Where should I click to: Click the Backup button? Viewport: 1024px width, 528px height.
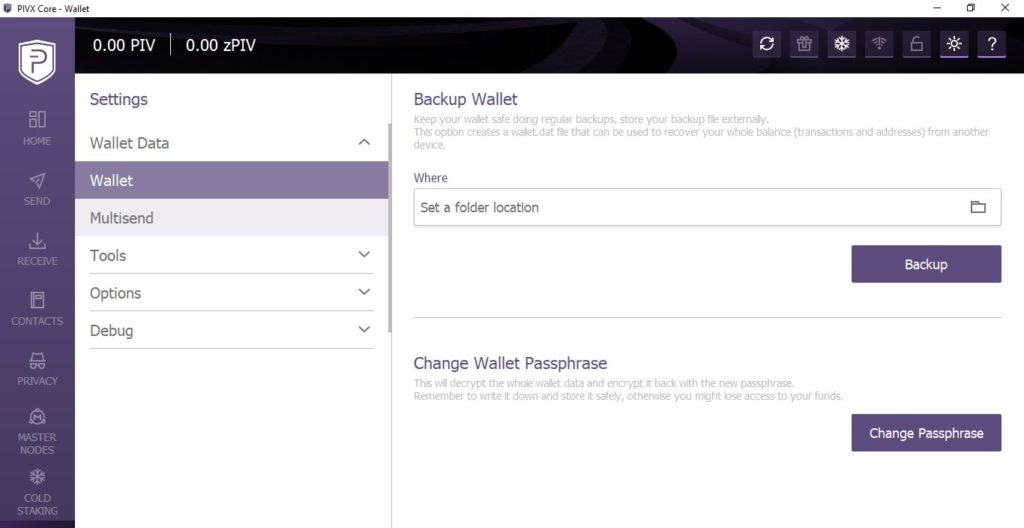pyautogui.click(x=926, y=264)
